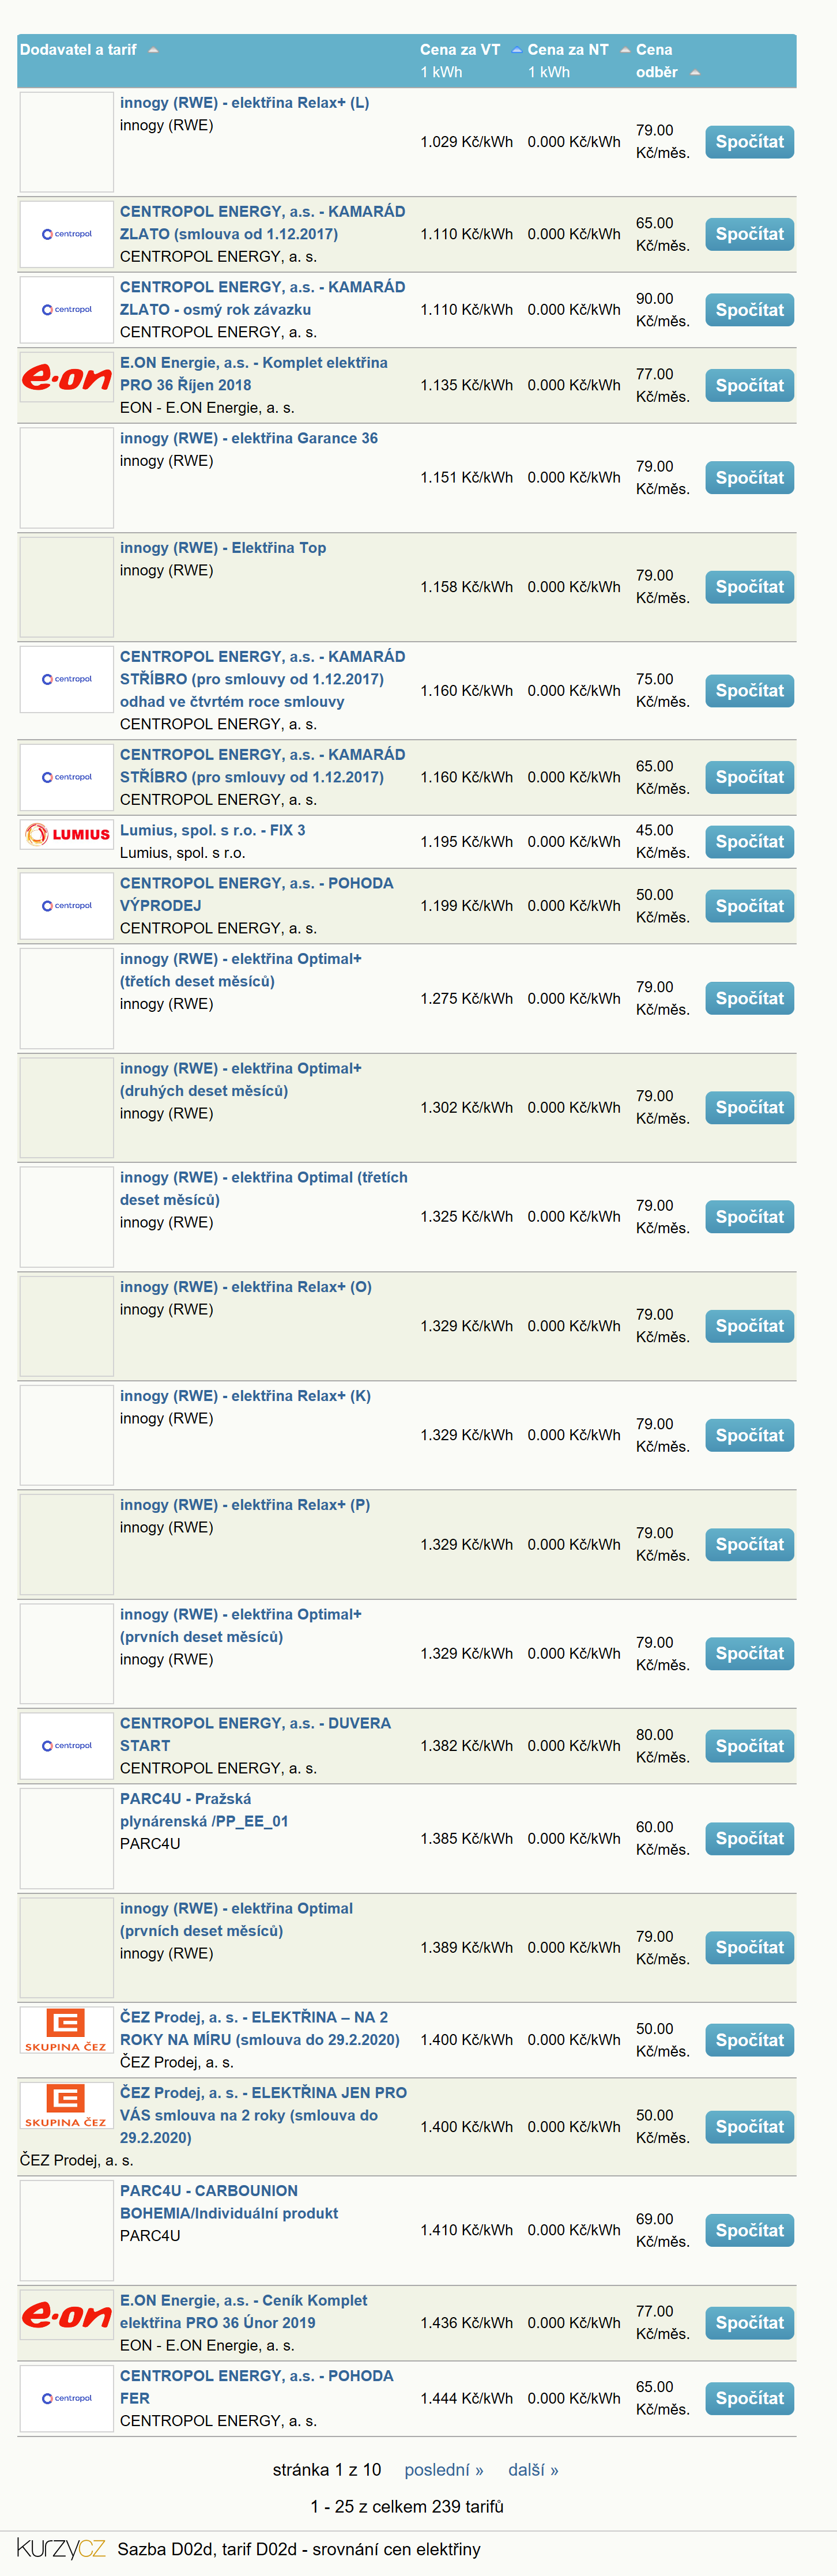Click the Lumius logo thumbnail
Screen dimensions: 837x2576
[66, 834]
